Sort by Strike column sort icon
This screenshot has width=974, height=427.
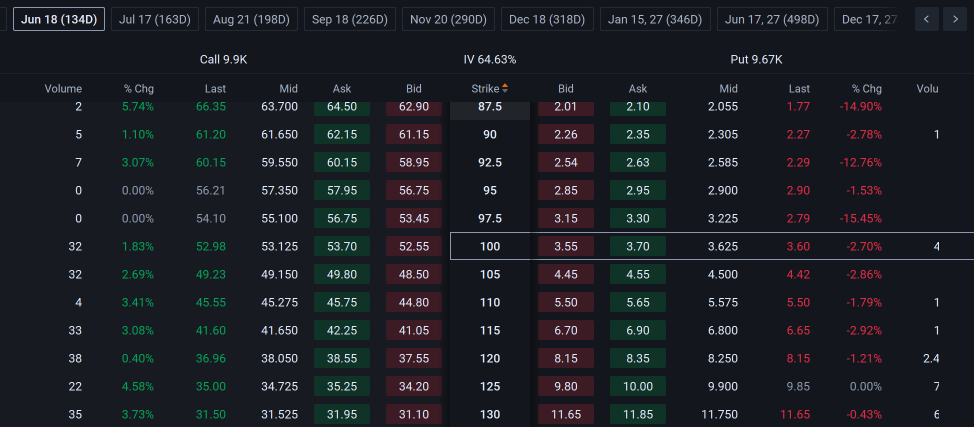pos(505,89)
